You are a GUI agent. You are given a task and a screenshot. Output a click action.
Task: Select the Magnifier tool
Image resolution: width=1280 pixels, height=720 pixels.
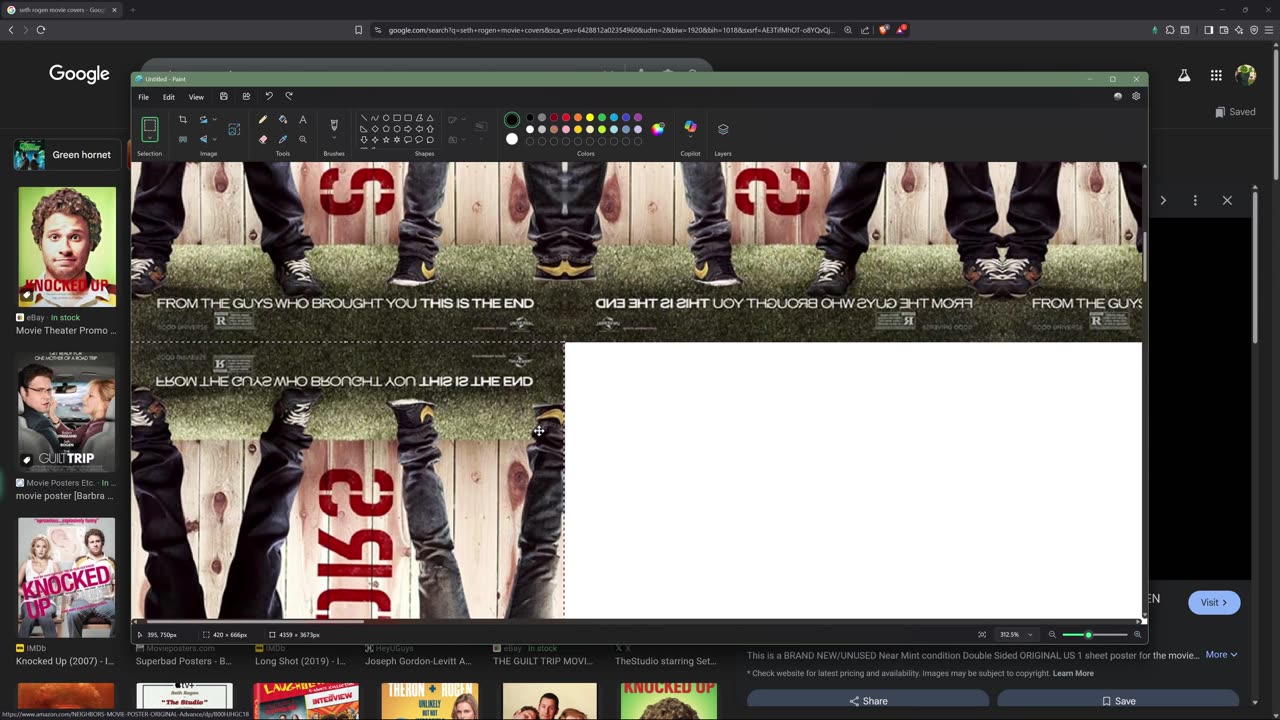303,139
